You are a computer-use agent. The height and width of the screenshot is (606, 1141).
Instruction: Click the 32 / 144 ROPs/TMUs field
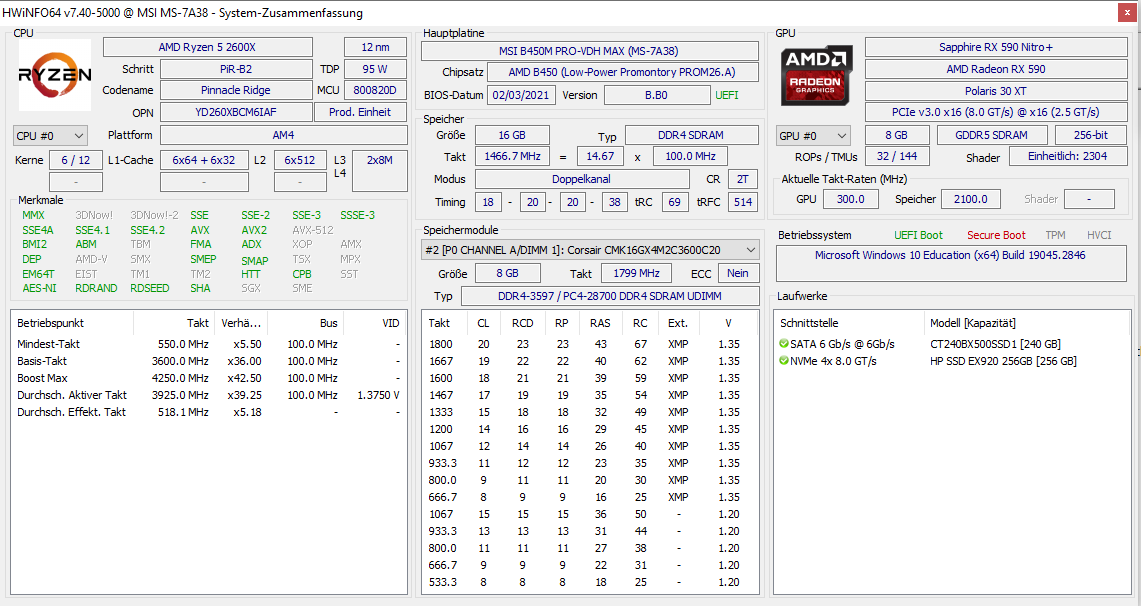pyautogui.click(x=897, y=156)
